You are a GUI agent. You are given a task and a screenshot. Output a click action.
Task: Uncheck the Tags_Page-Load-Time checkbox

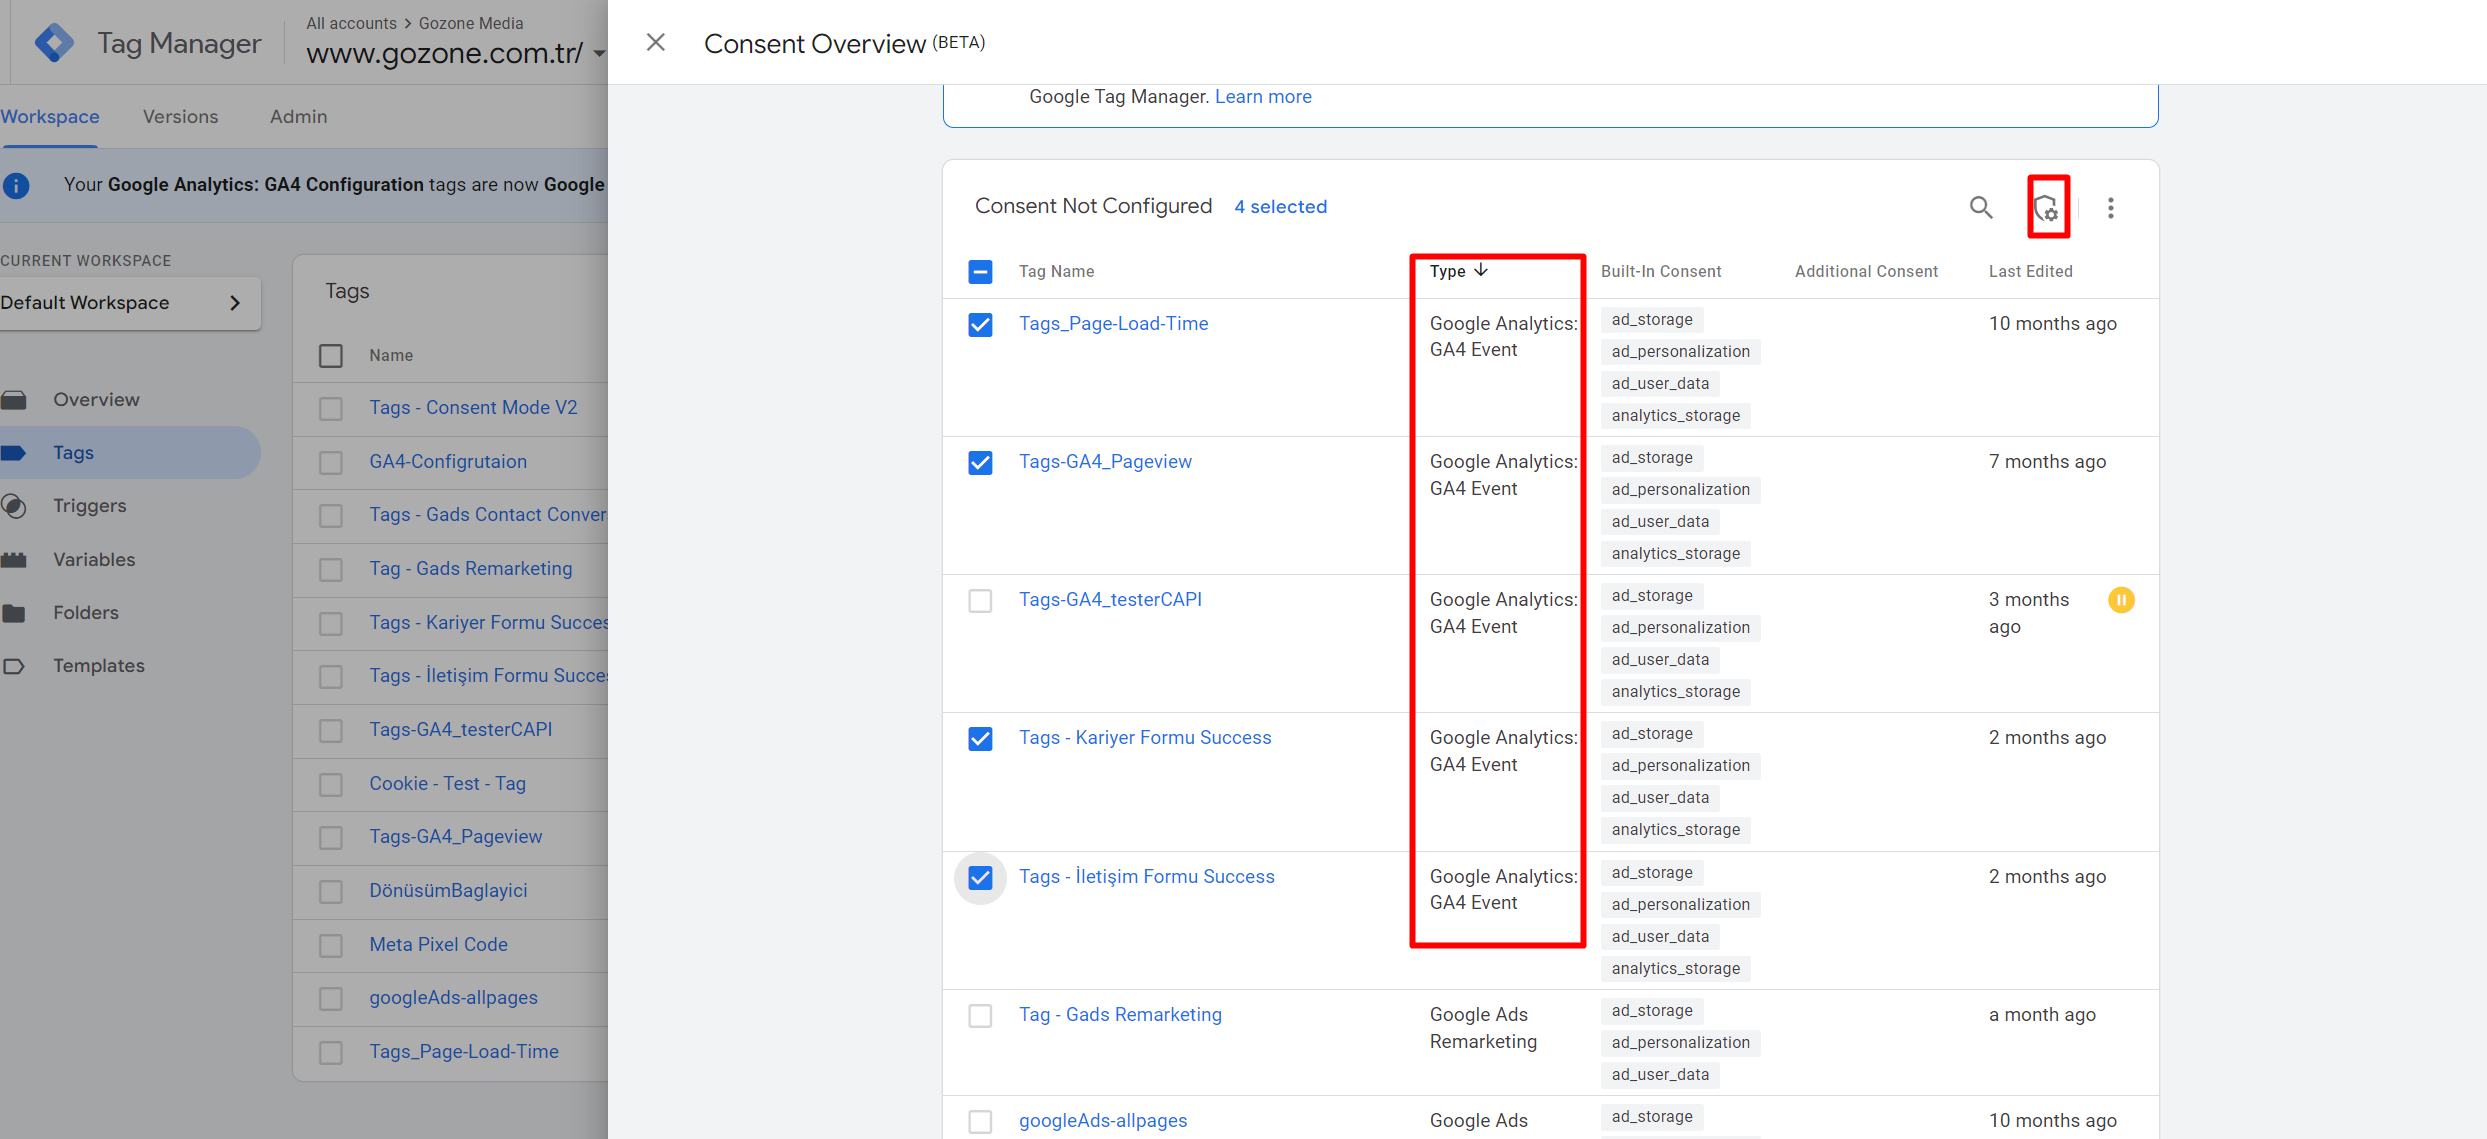pyautogui.click(x=980, y=325)
